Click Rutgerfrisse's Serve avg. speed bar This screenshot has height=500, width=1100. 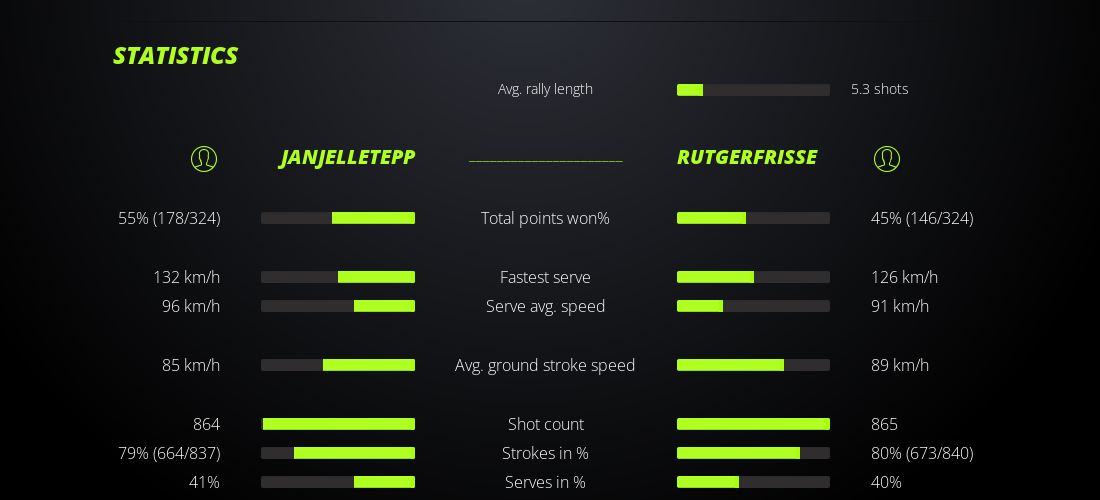(x=753, y=306)
